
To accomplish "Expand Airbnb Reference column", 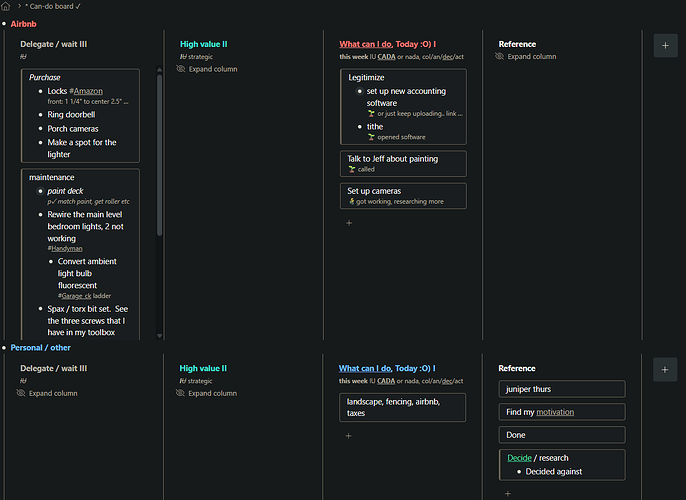I will (x=532, y=56).
